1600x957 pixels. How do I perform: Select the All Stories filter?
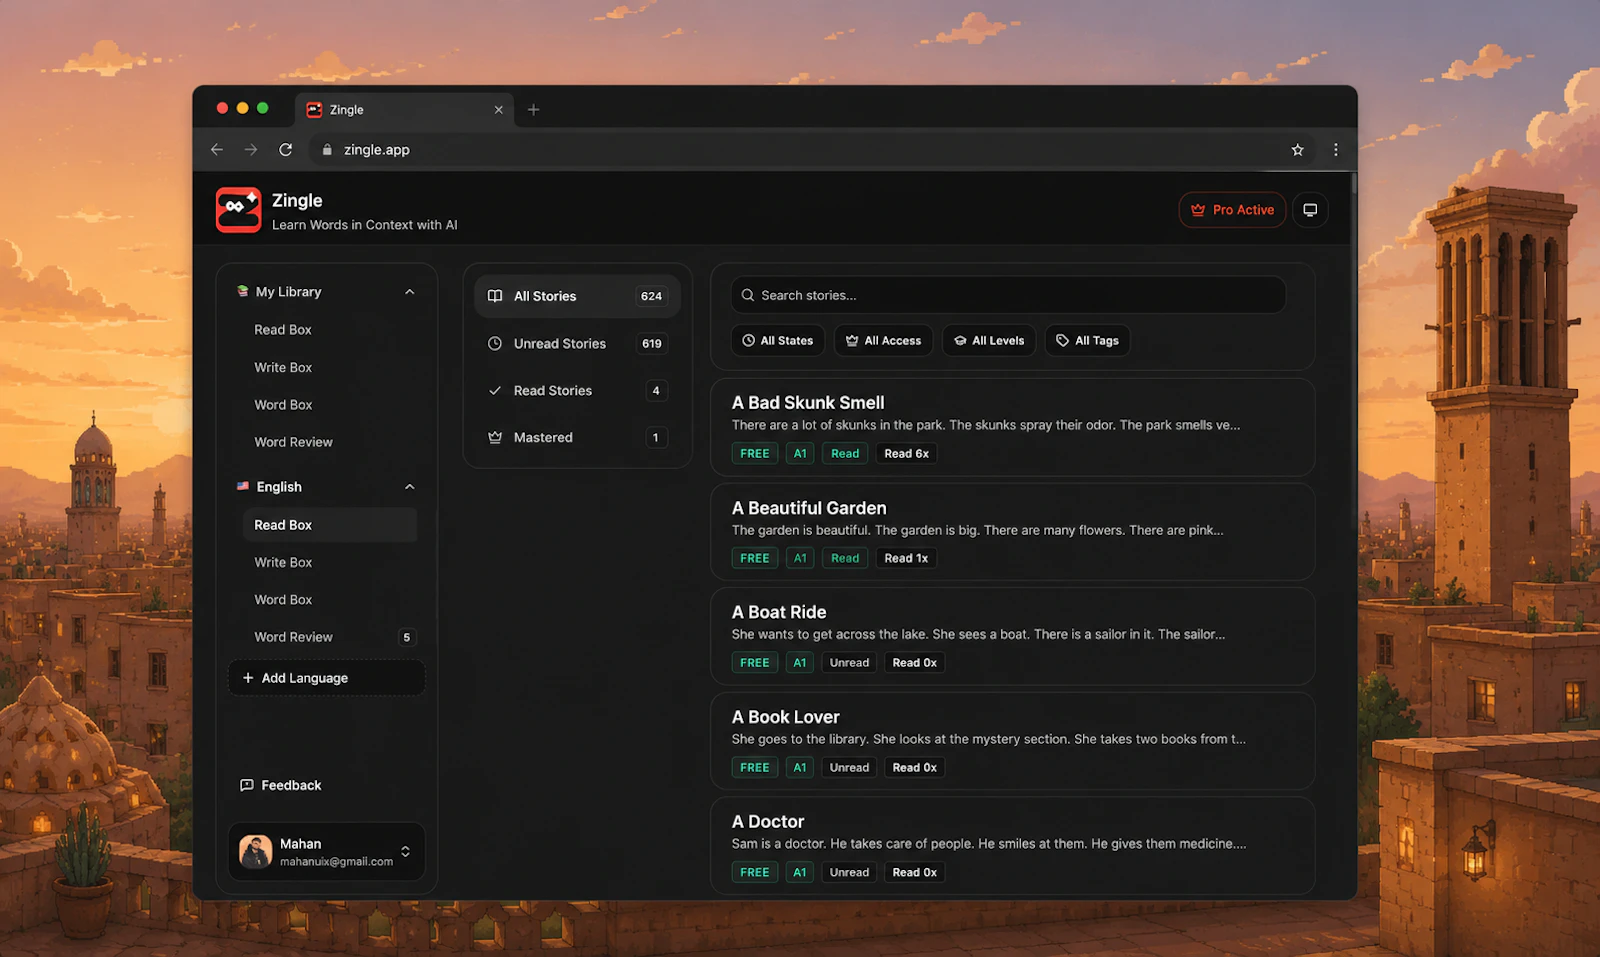click(577, 296)
